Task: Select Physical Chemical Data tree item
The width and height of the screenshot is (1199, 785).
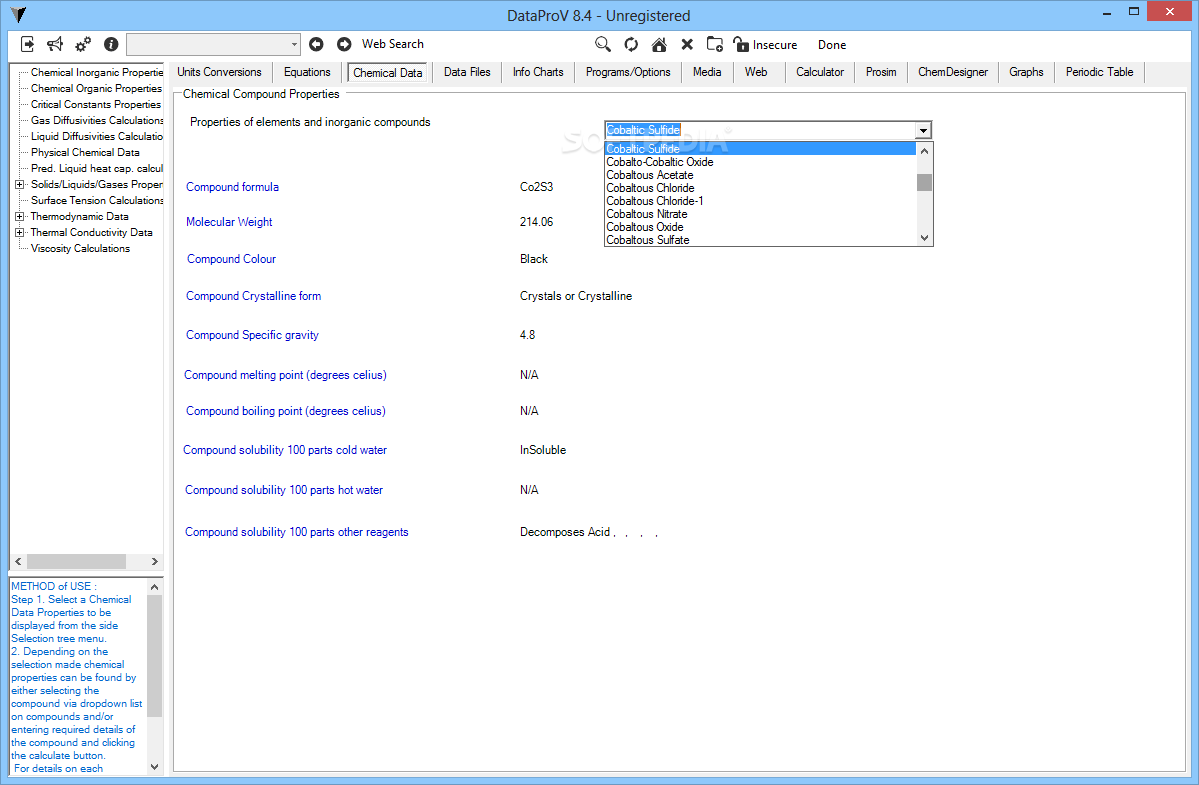Action: [x=85, y=153]
